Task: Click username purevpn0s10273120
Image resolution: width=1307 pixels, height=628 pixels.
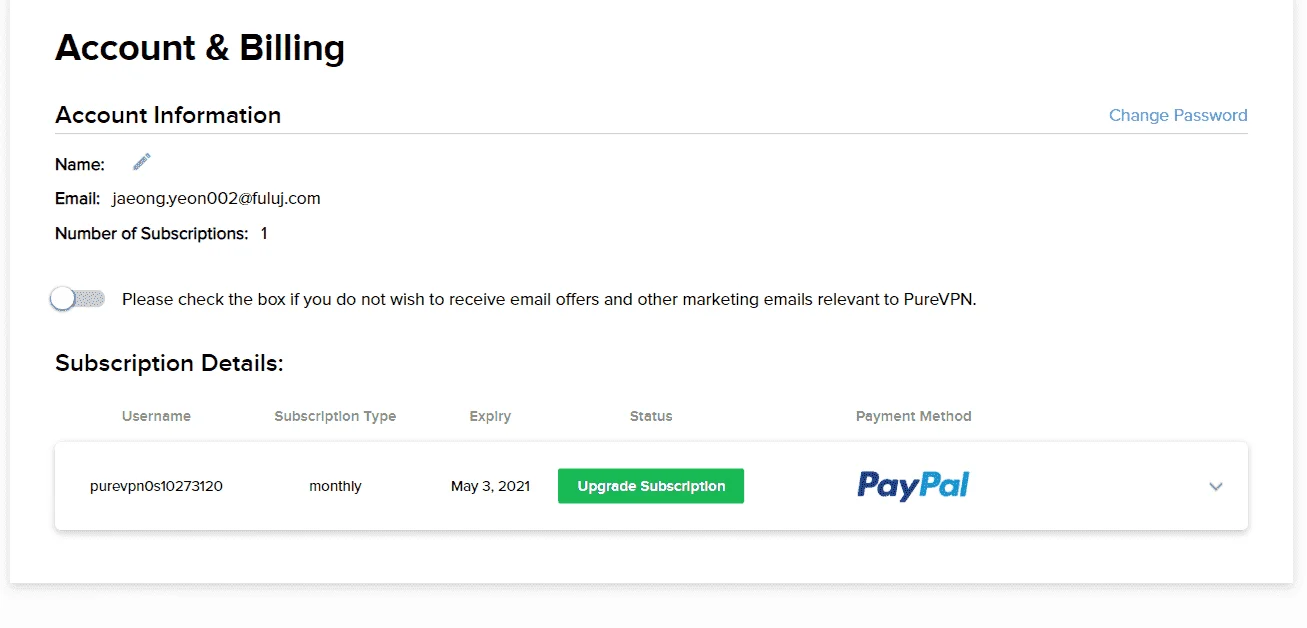Action: 156,486
